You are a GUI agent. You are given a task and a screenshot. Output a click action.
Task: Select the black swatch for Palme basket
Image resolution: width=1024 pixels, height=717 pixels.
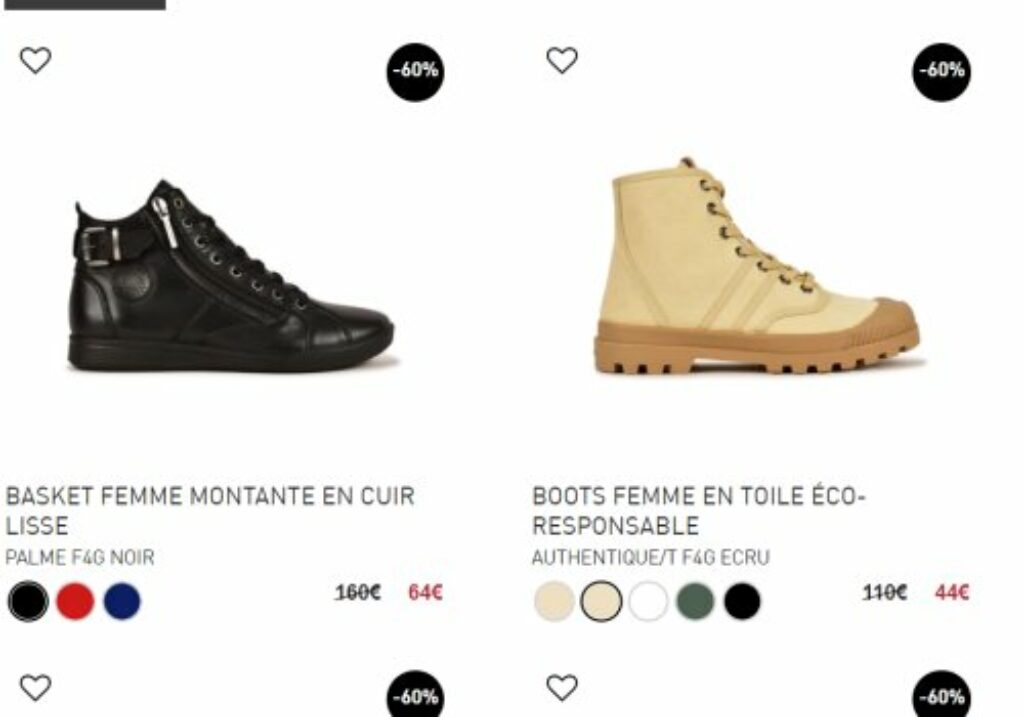[x=28, y=601]
